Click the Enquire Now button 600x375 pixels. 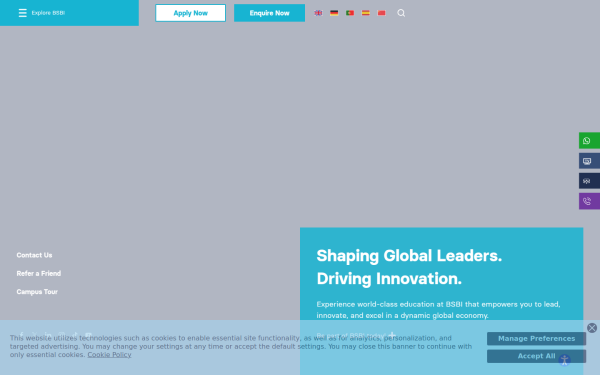point(269,13)
